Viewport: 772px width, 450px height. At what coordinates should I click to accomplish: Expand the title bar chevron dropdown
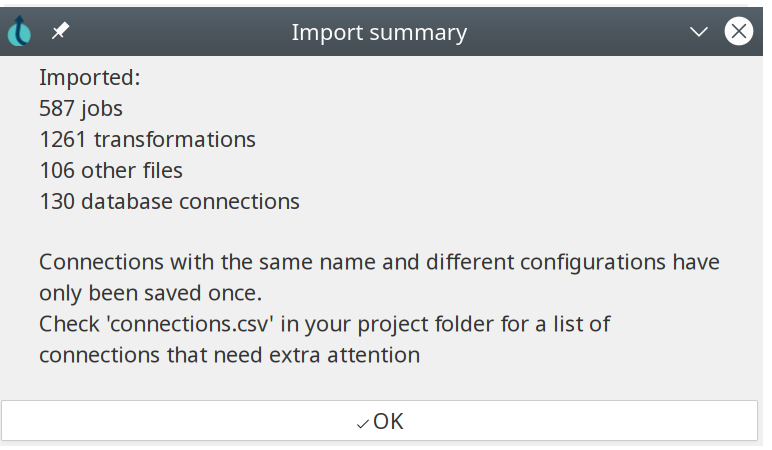pos(699,32)
